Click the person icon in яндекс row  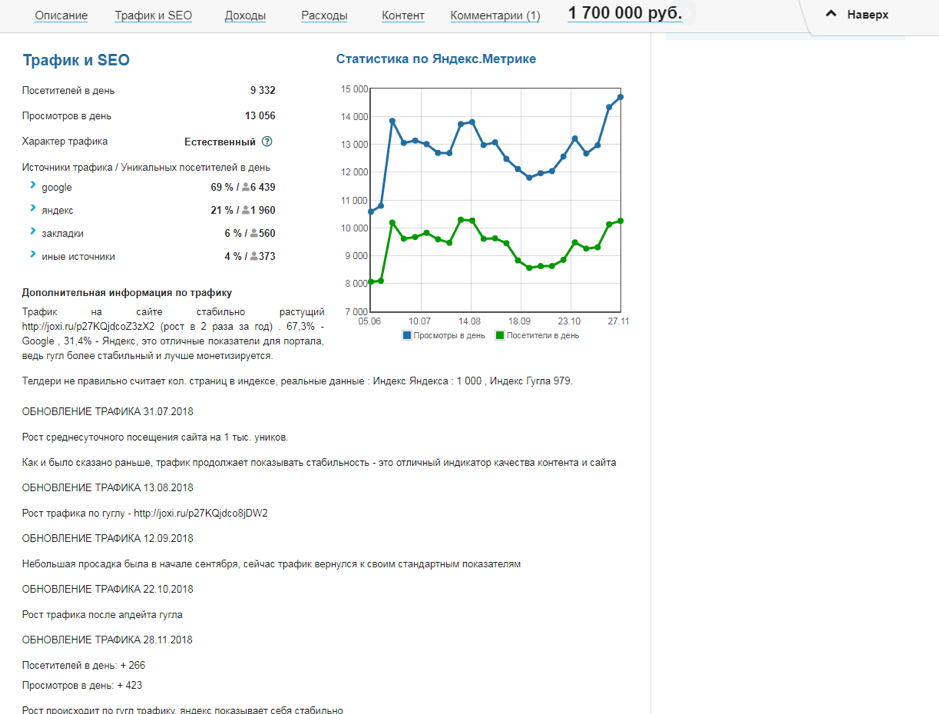(x=246, y=210)
